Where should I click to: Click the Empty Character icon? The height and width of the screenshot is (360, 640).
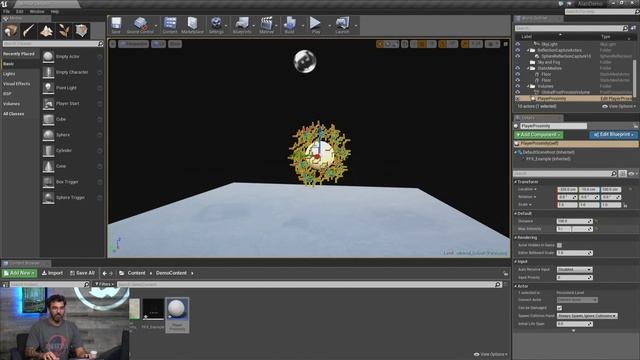click(48, 72)
